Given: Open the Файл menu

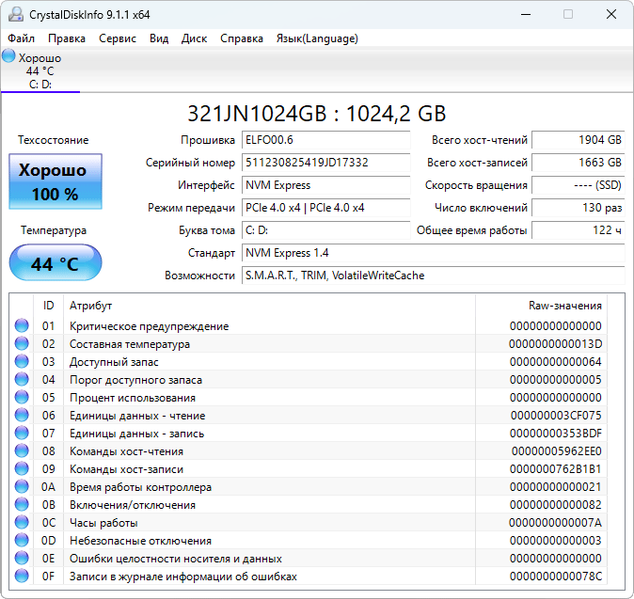Looking at the screenshot, I should (x=21, y=38).
